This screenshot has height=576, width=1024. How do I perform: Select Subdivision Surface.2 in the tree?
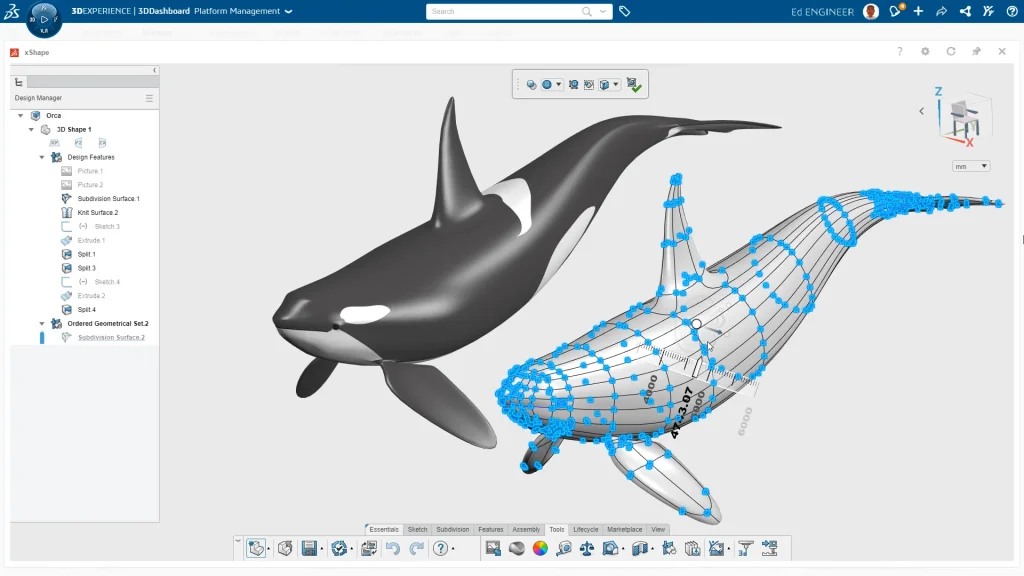tap(111, 338)
